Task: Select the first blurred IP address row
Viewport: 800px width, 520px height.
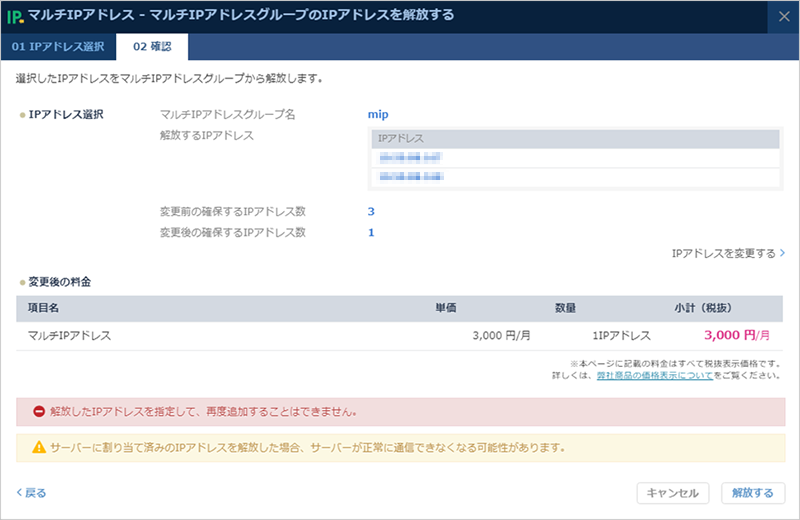Action: tap(574, 158)
